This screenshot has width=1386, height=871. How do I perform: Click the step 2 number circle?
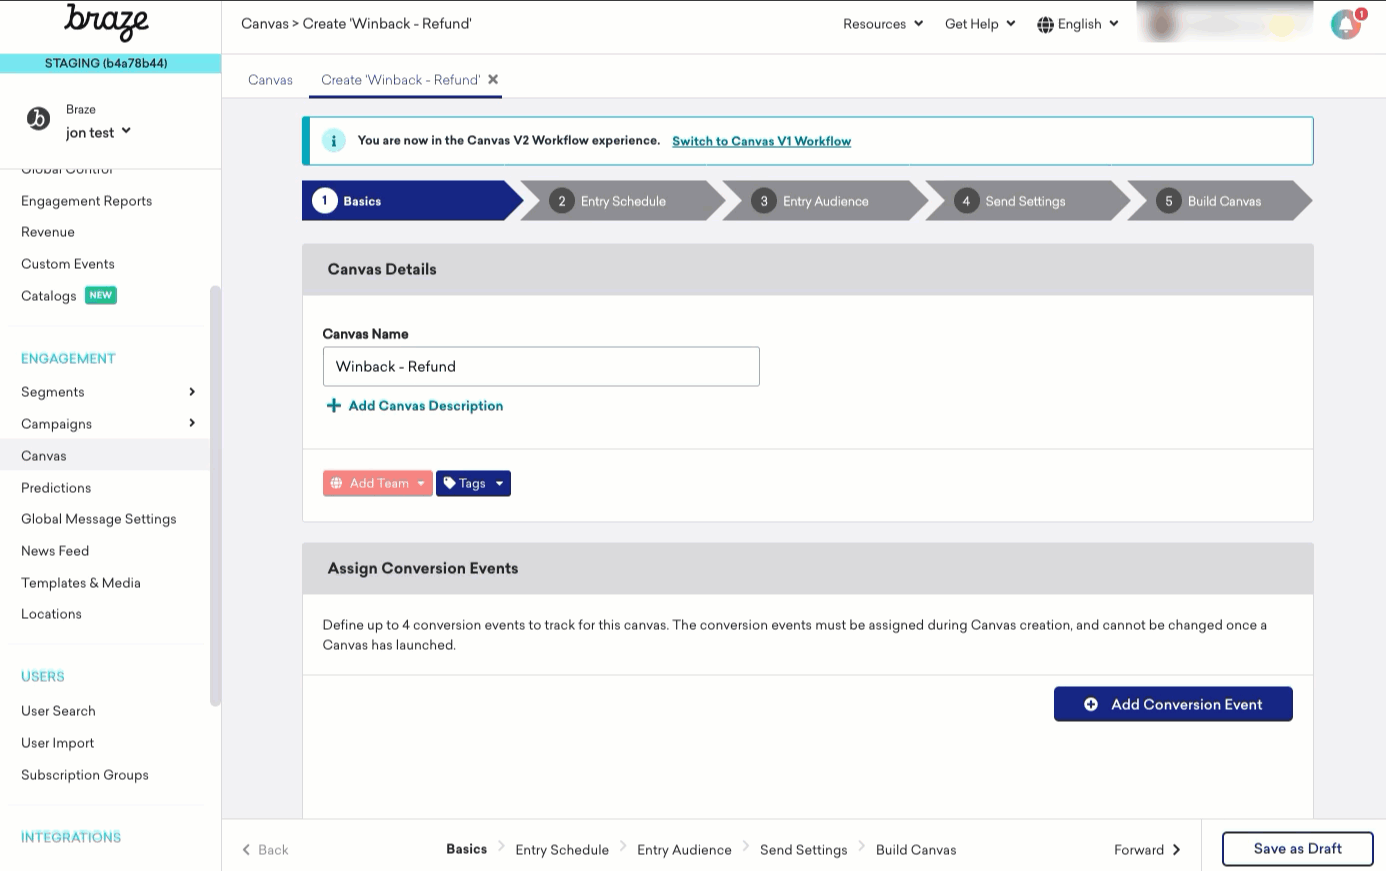[562, 201]
